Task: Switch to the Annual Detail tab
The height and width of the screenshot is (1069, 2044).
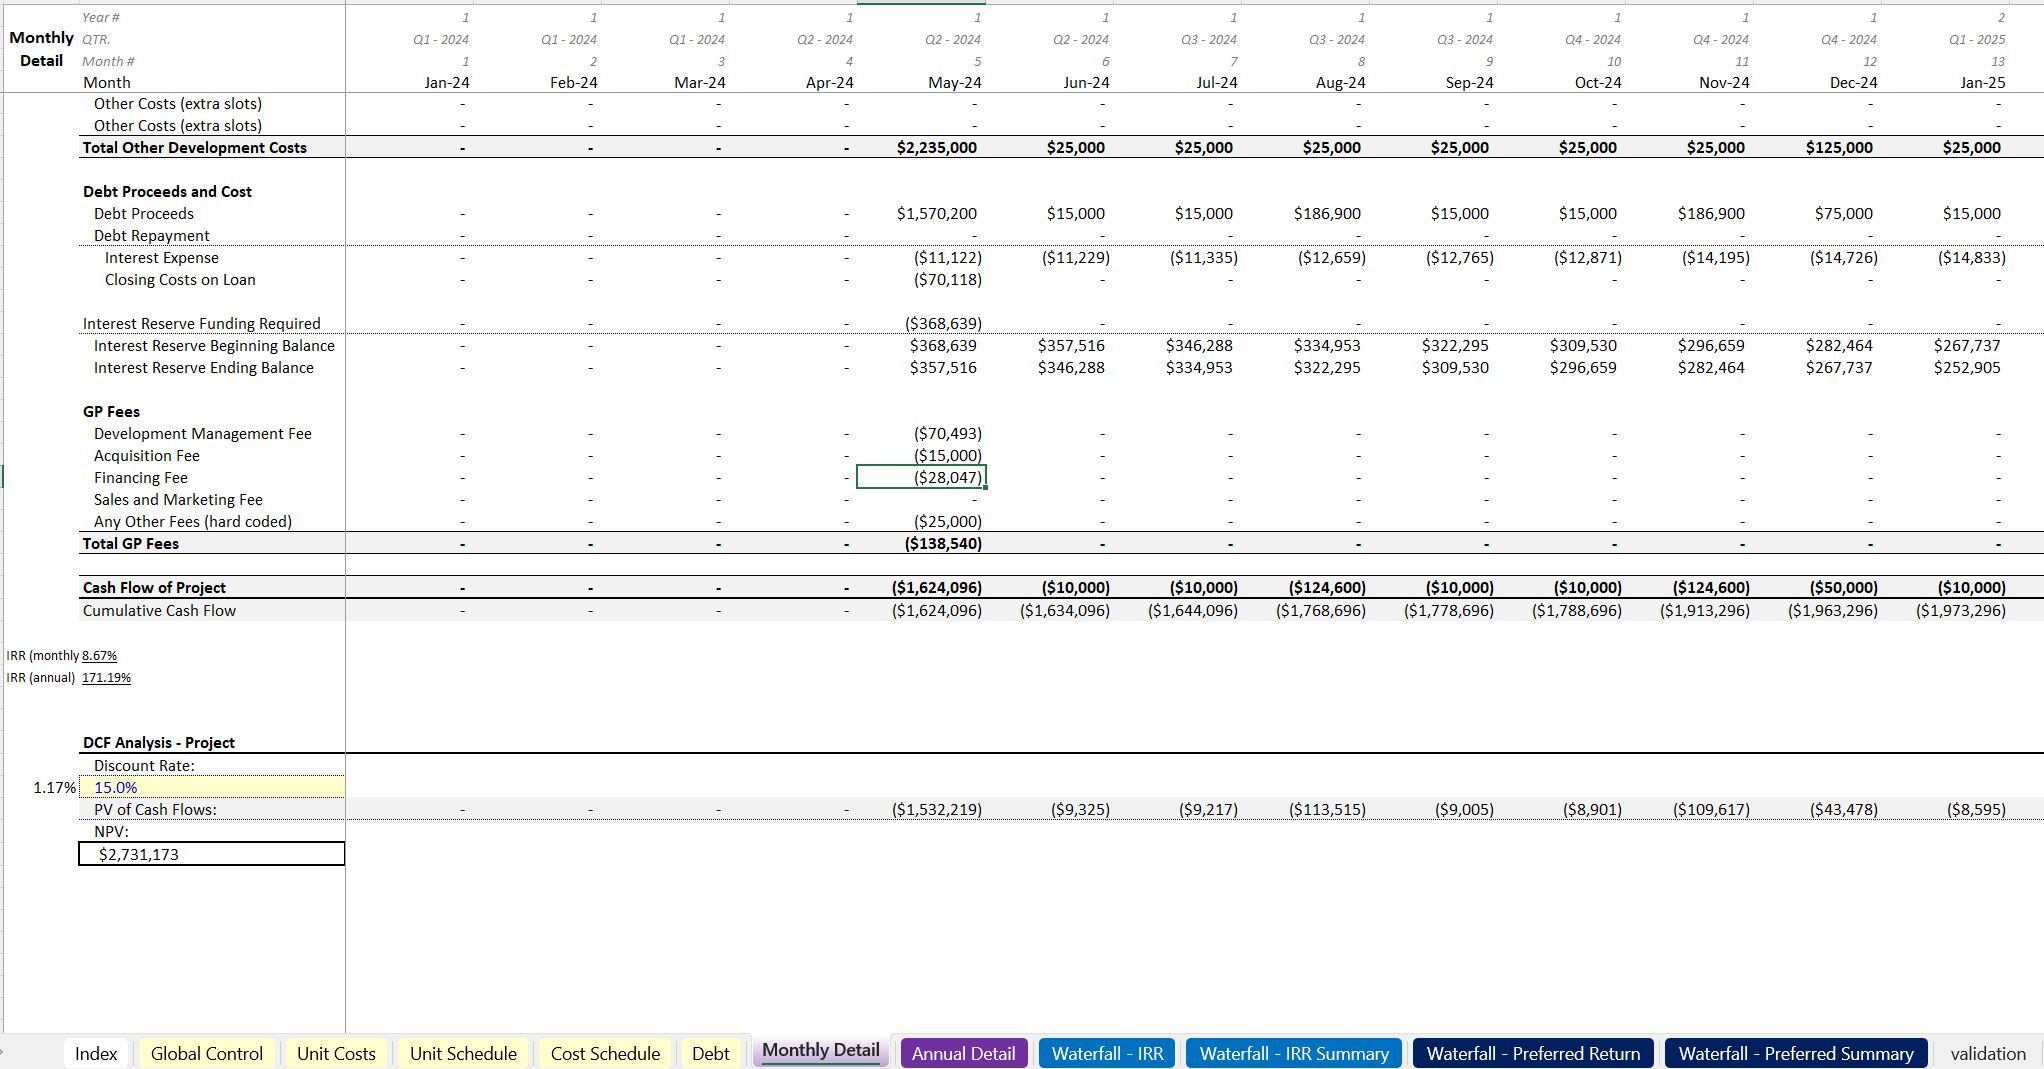Action: [x=963, y=1053]
